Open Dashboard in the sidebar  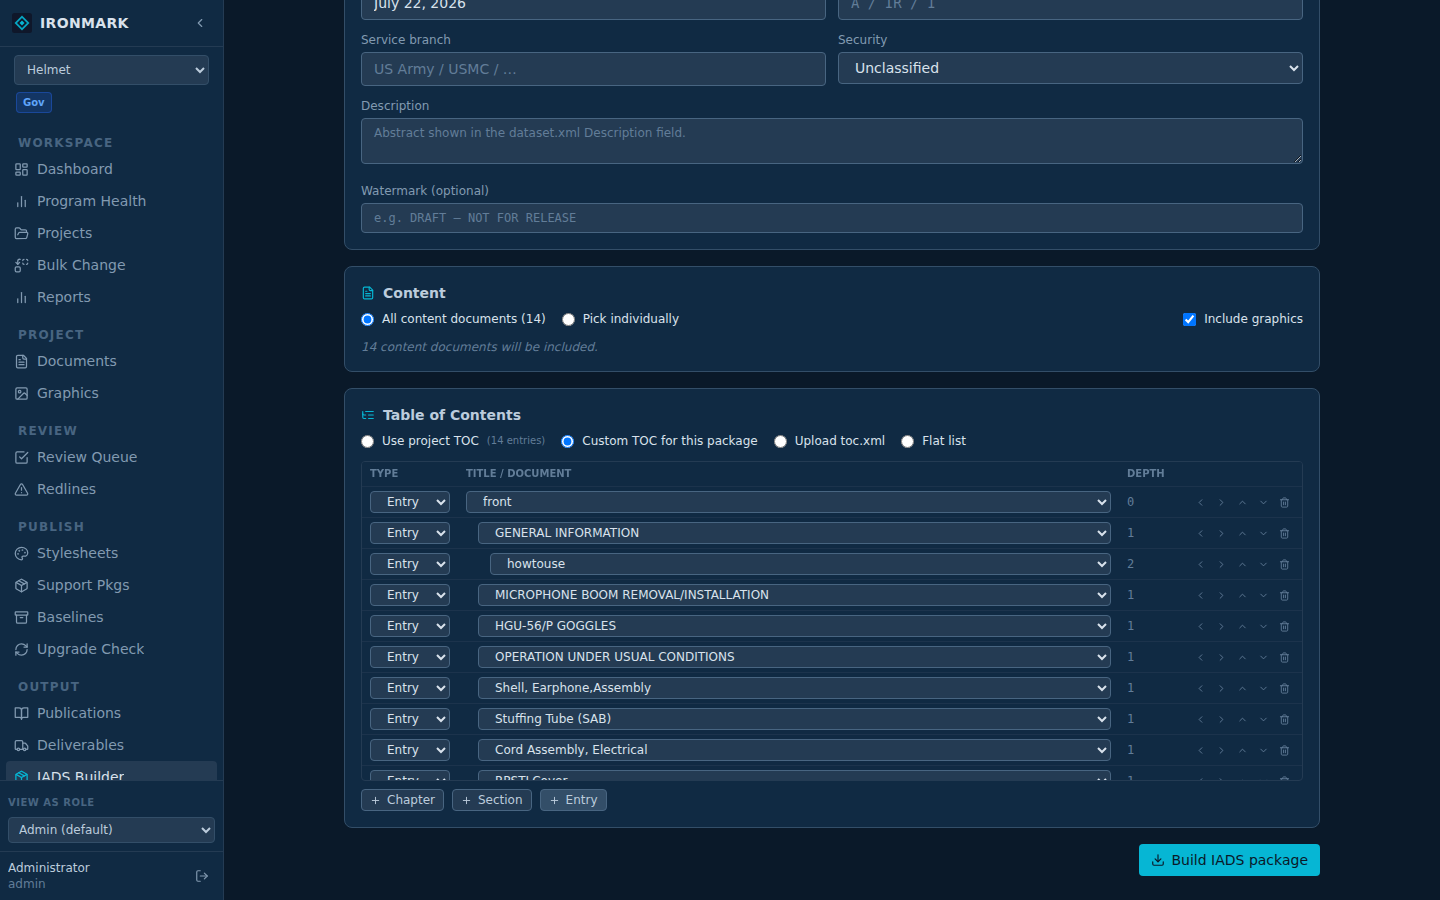[111, 169]
